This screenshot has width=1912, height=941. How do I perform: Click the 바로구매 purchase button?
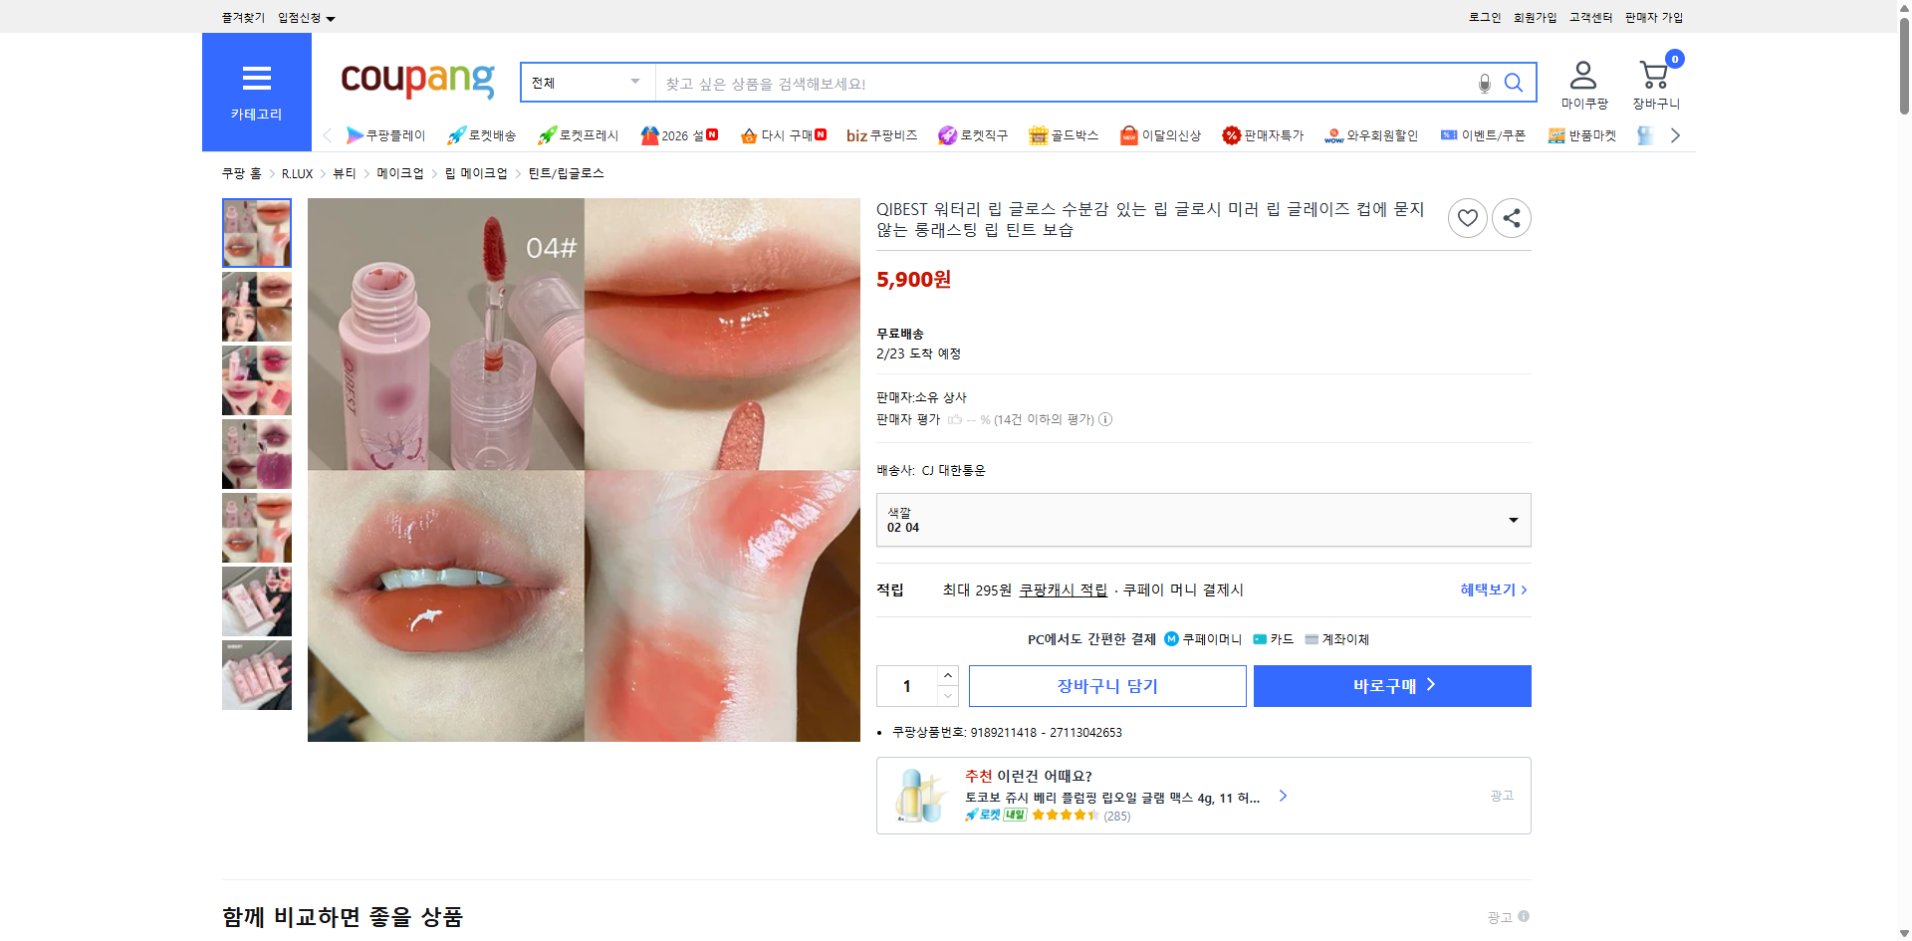coord(1391,685)
